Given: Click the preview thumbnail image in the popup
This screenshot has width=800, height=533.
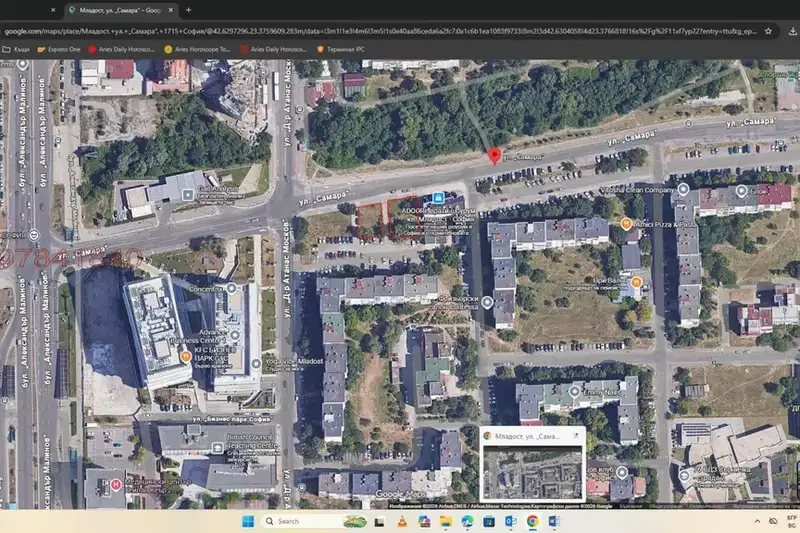Looking at the screenshot, I should click(x=532, y=472).
